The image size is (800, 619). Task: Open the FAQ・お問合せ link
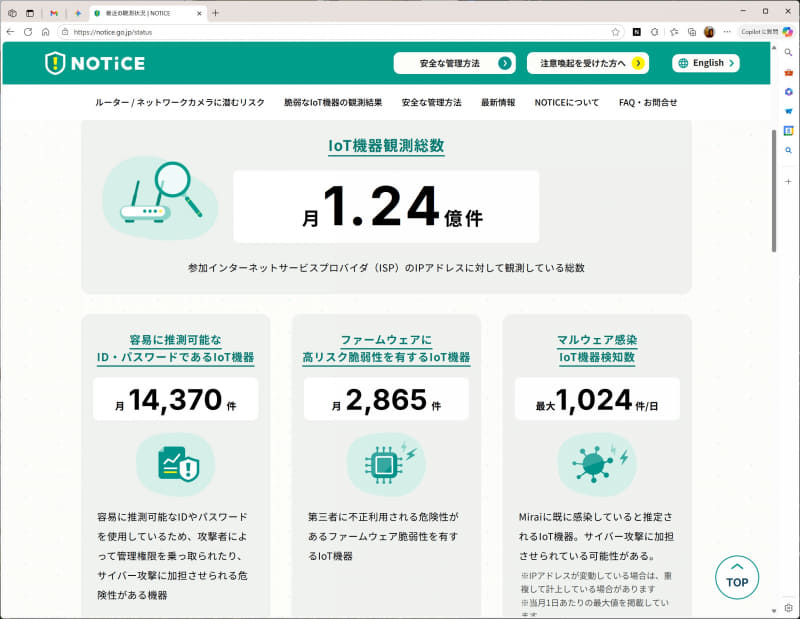click(x=646, y=101)
